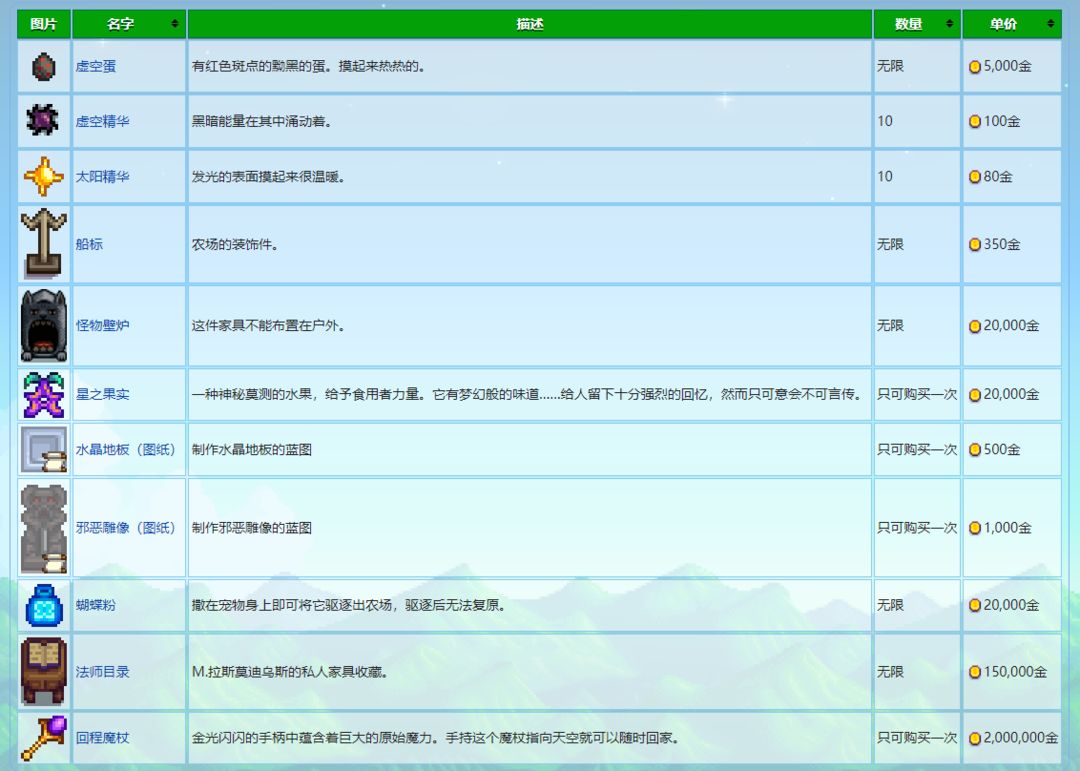
Task: Open the 蝴蝶粉 link
Action: click(x=96, y=605)
